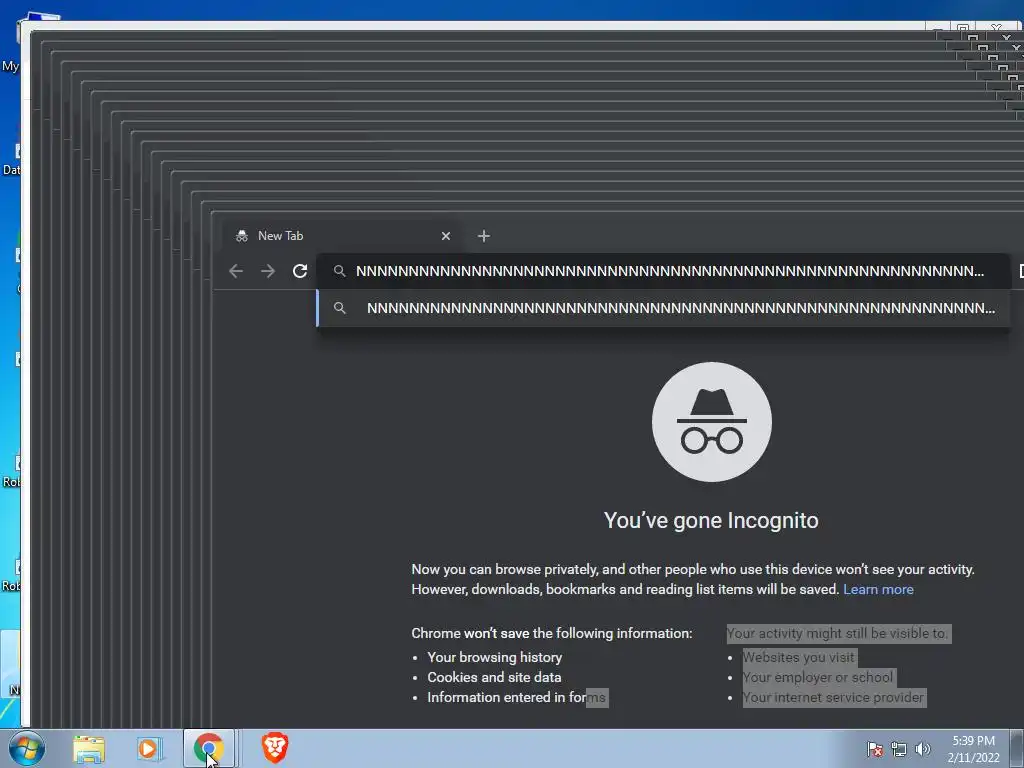Click the text Websites you visit
Image resolution: width=1024 pixels, height=768 pixels.
pyautogui.click(x=798, y=657)
